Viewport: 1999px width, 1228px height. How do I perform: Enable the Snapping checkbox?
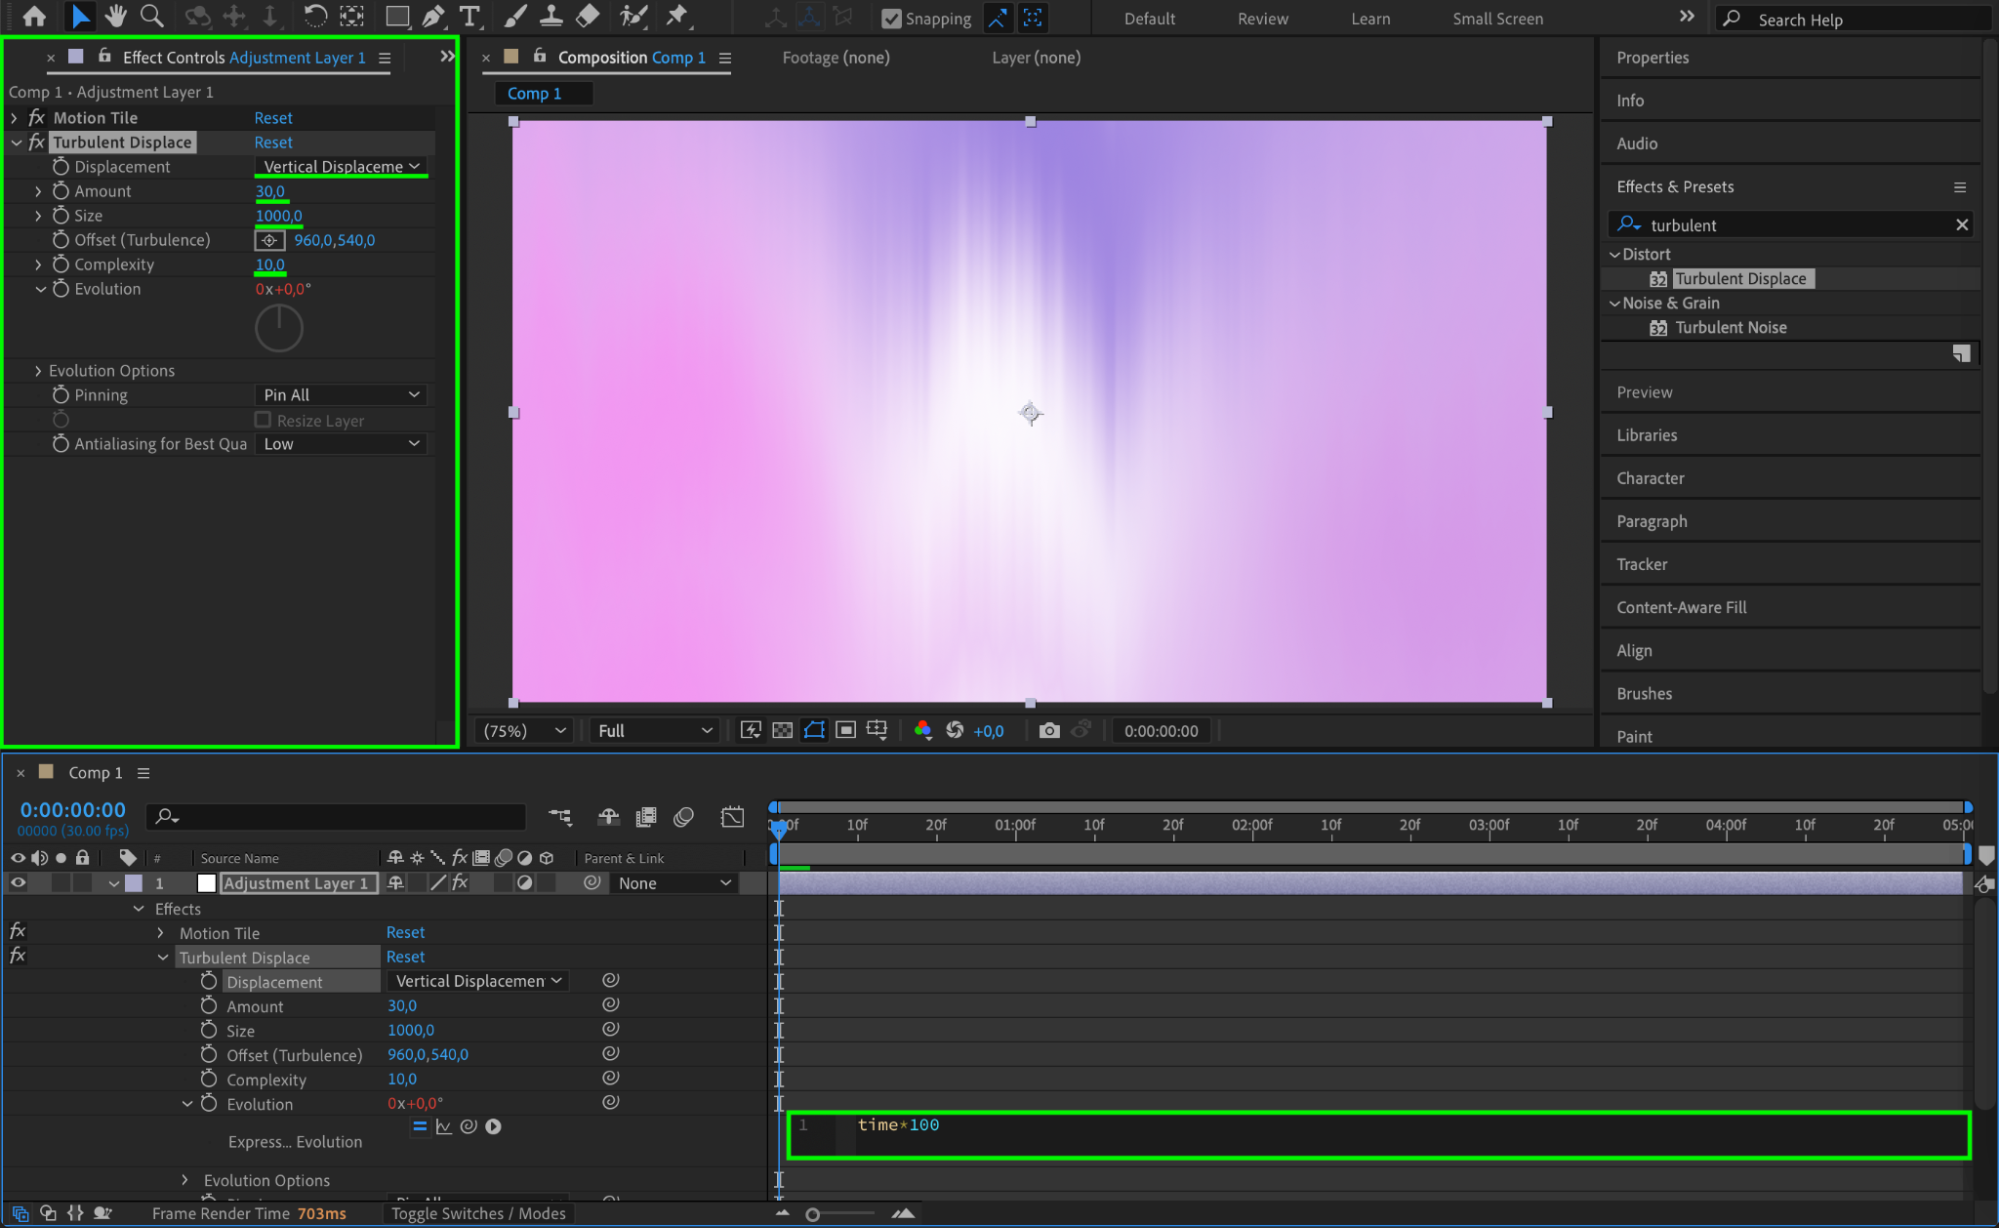pyautogui.click(x=891, y=18)
